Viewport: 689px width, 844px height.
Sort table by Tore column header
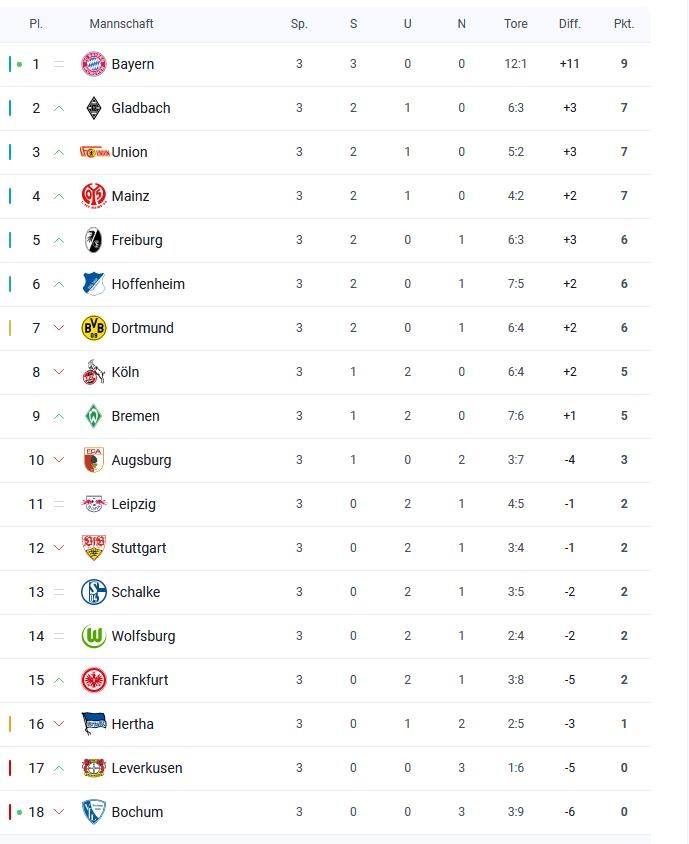(516, 24)
